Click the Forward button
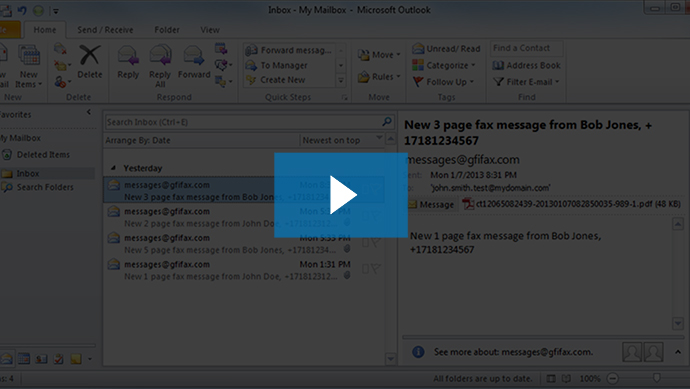Viewport: 690px width, 389px height. coord(194,62)
